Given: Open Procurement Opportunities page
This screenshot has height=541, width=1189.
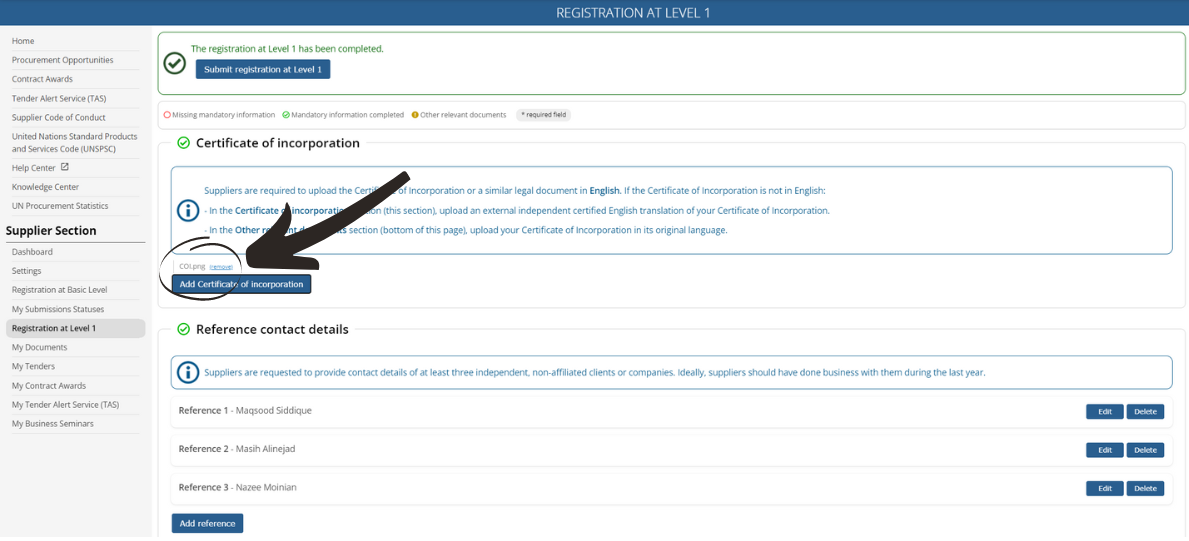Looking at the screenshot, I should tap(62, 60).
